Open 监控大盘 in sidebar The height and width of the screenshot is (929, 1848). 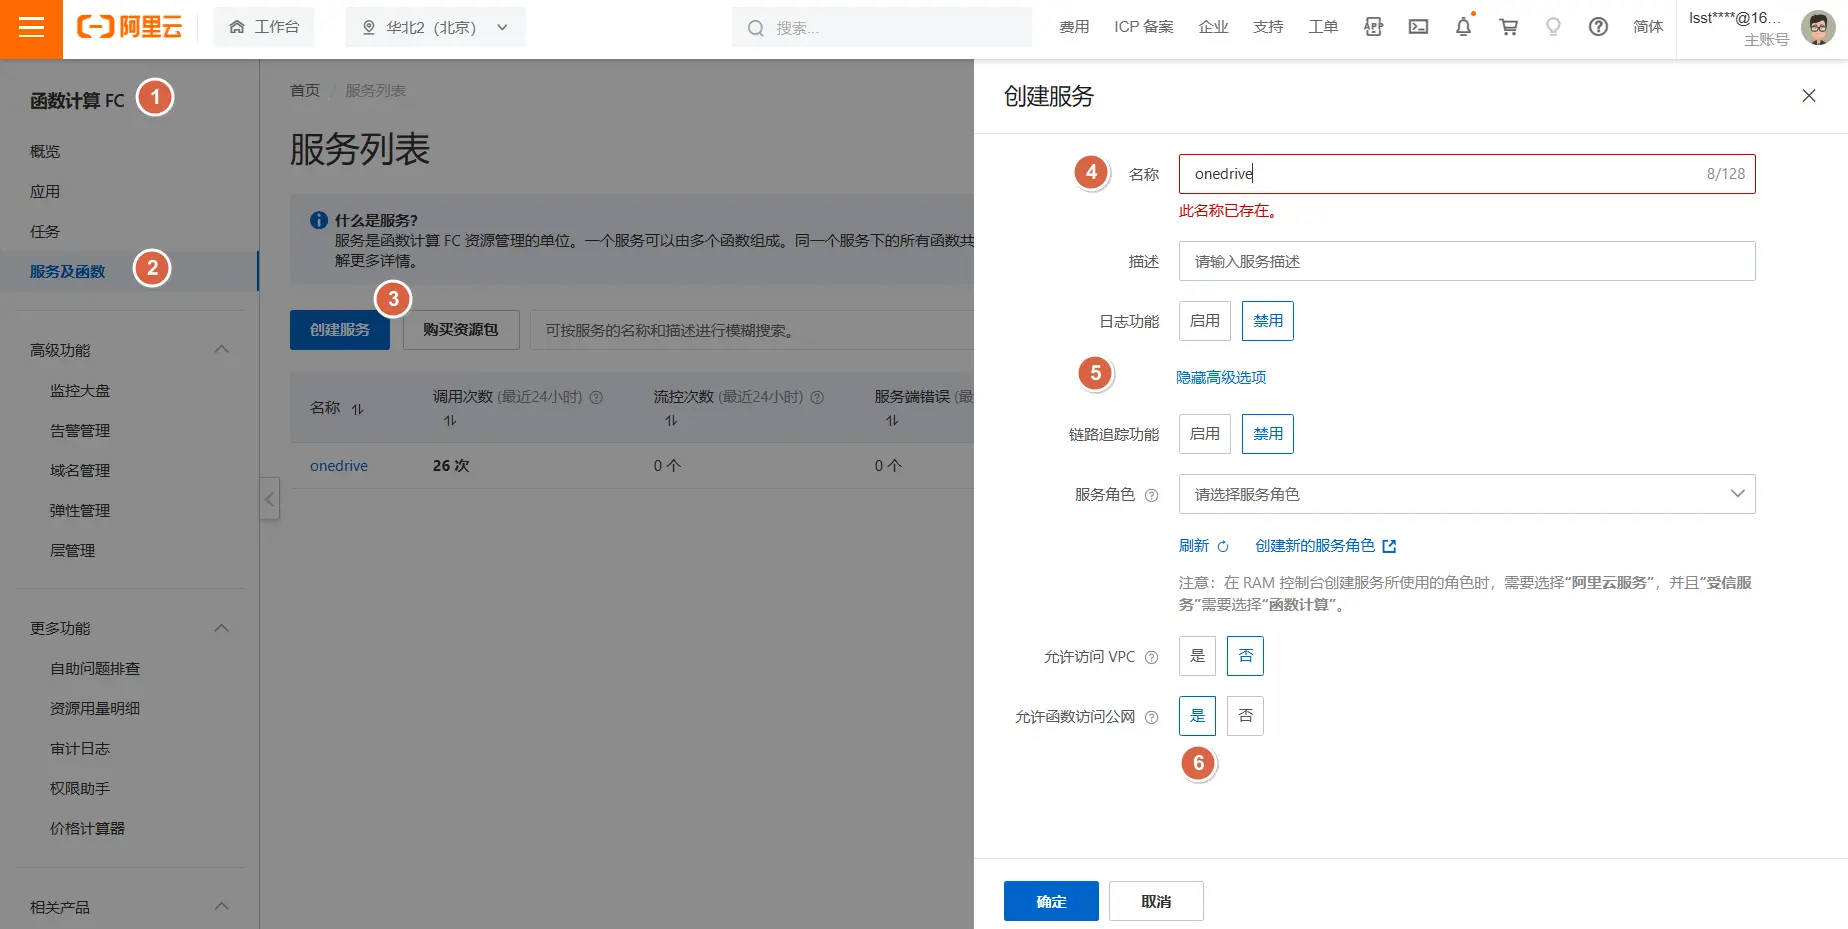click(80, 390)
